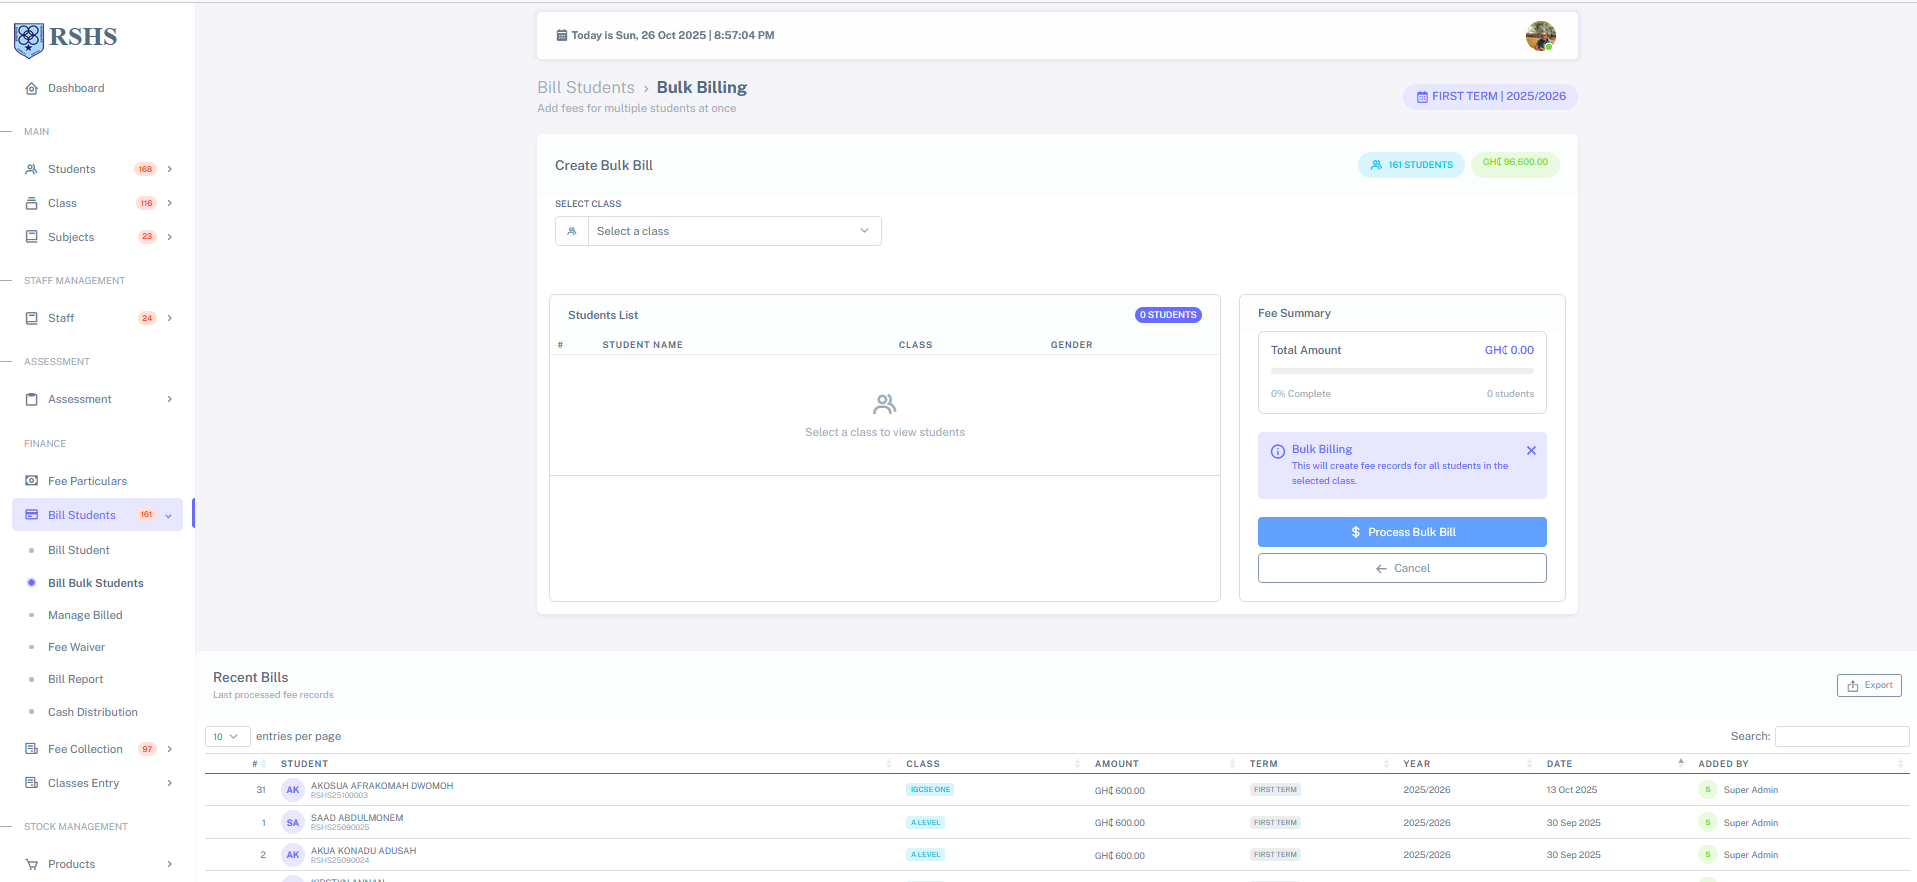This screenshot has width=1917, height=882.
Task: Click the Dashboard sidebar link
Action: pos(76,88)
